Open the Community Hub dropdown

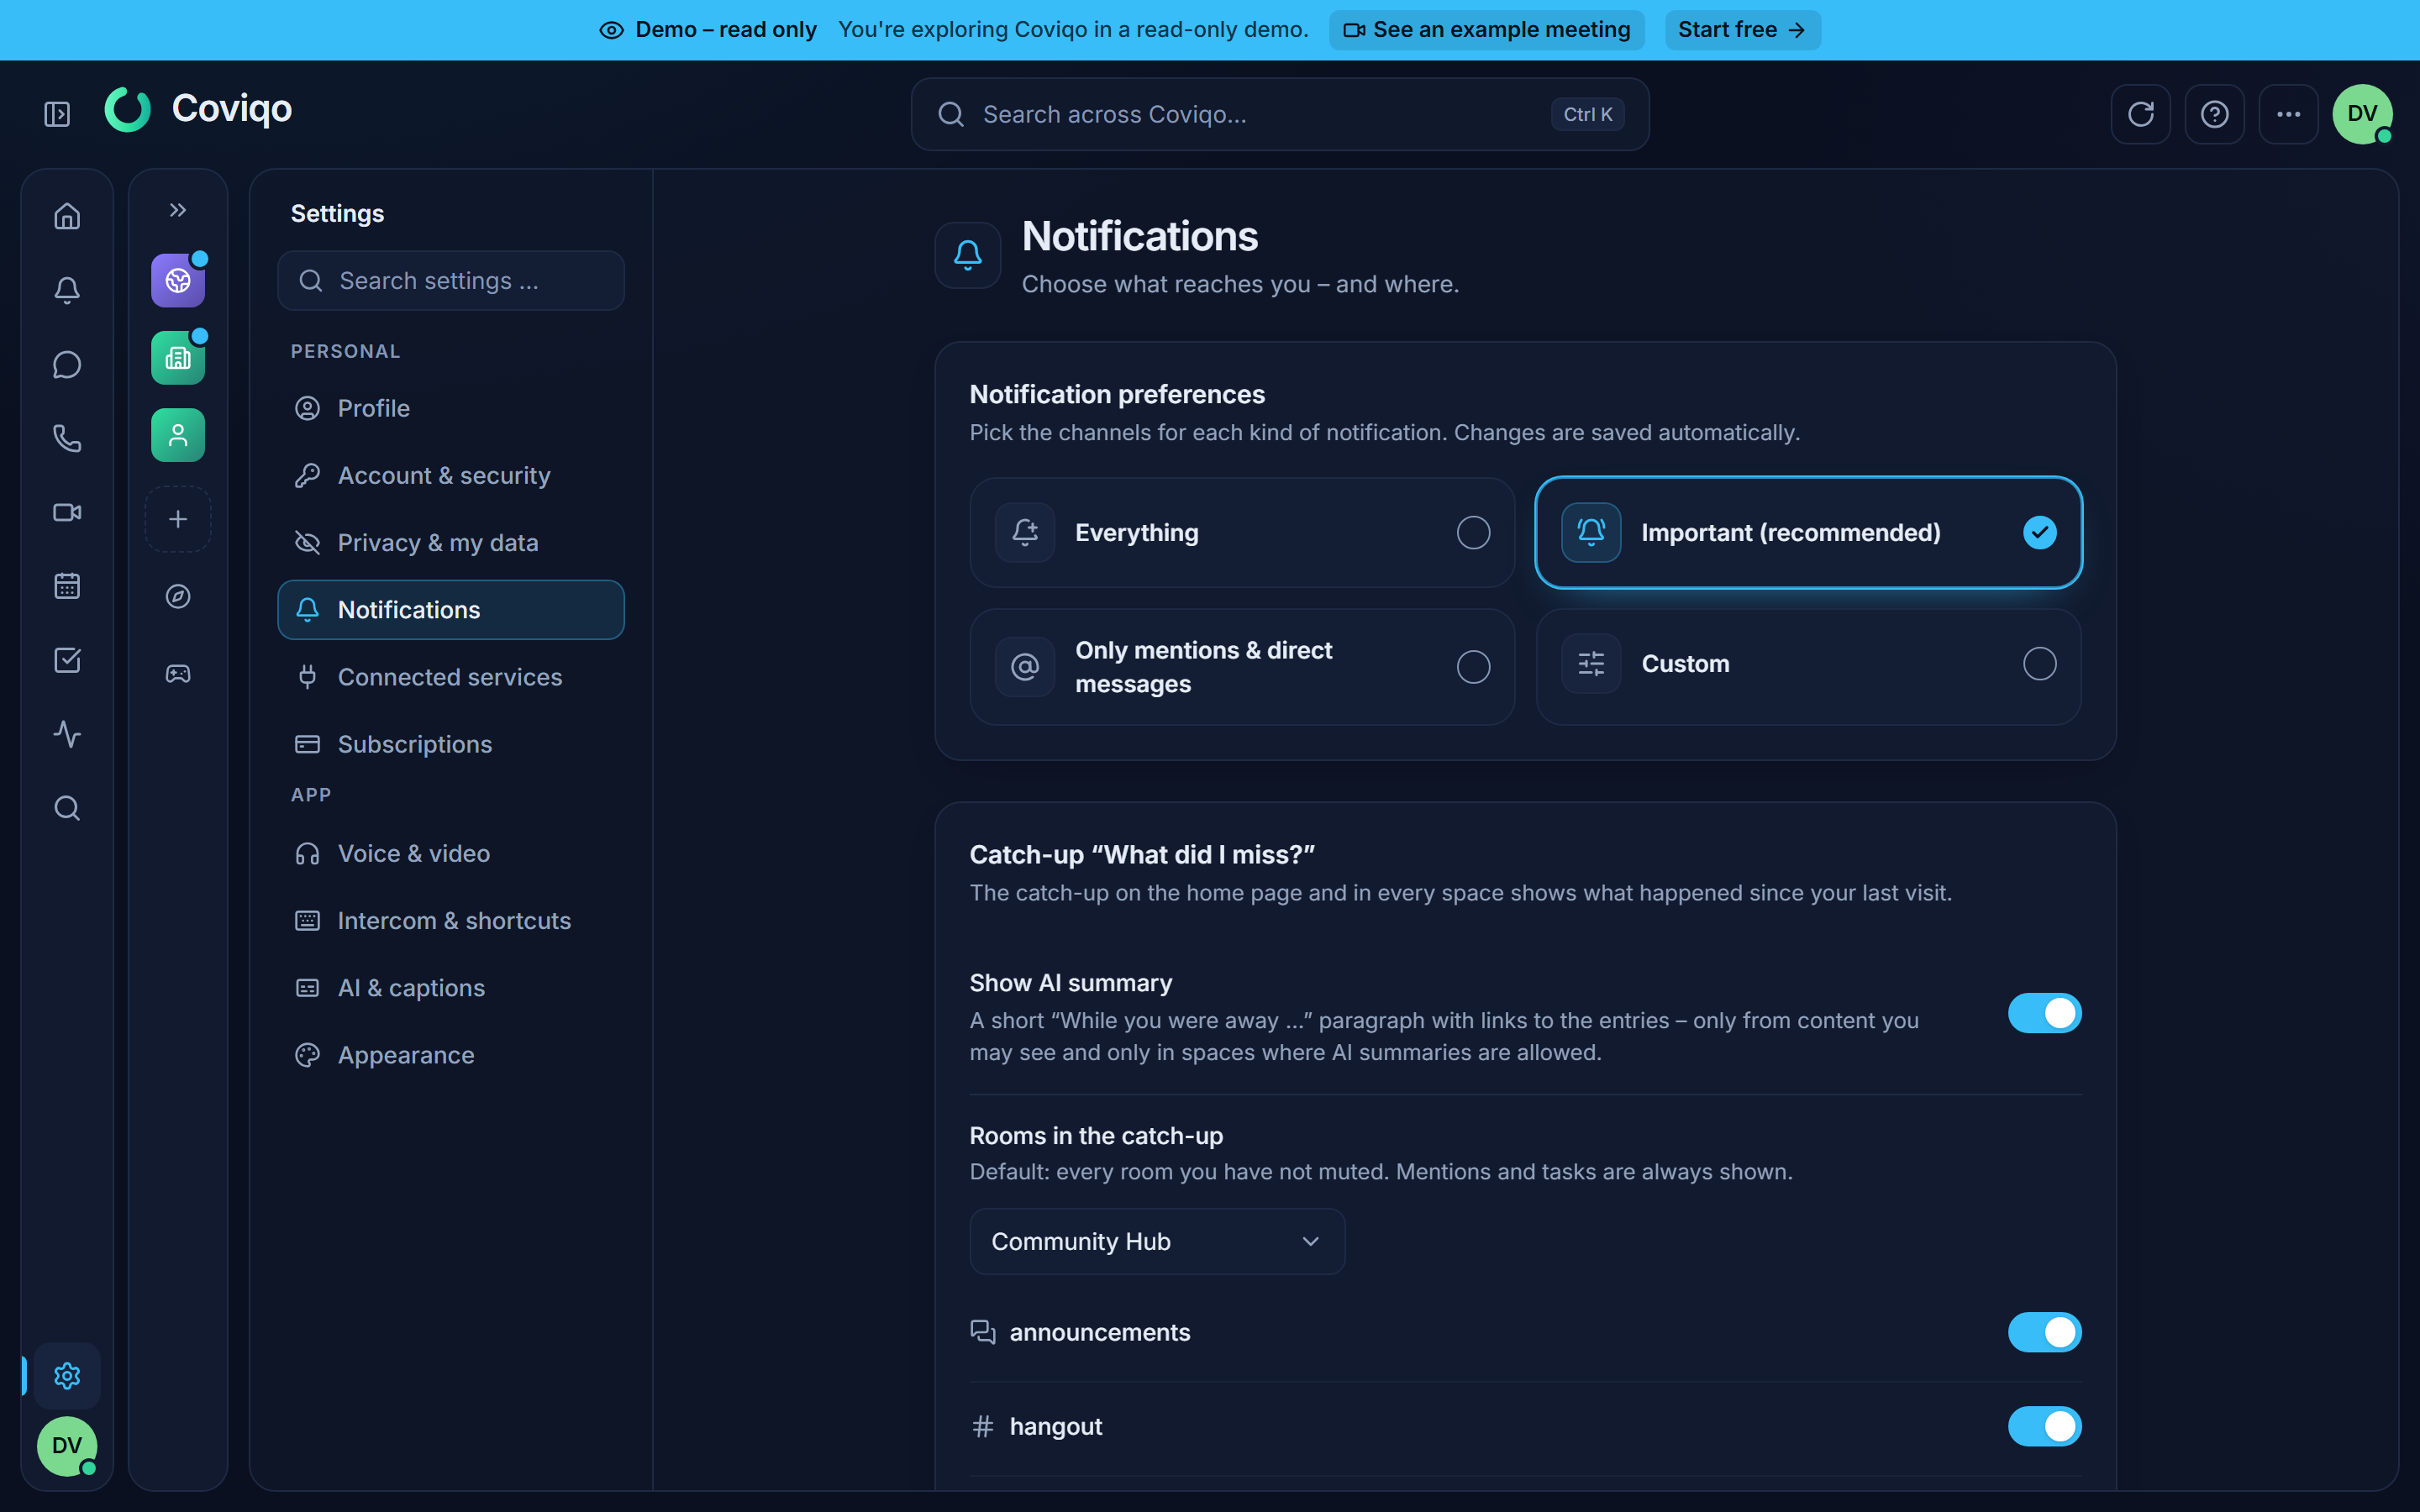pyautogui.click(x=1157, y=1241)
